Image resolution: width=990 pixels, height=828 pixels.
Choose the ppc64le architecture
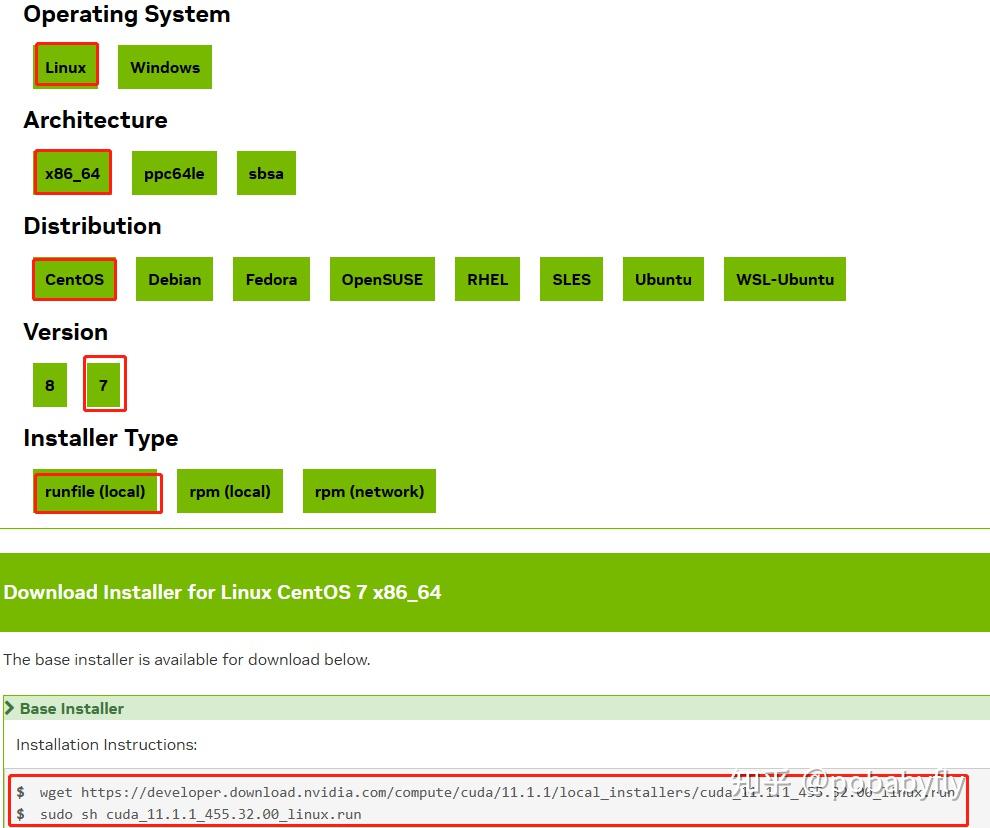[174, 172]
